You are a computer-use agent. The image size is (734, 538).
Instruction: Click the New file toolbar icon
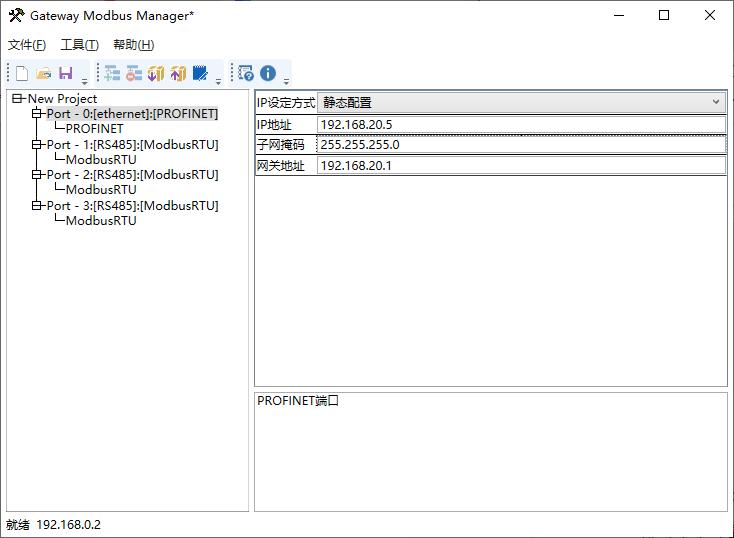[x=22, y=73]
